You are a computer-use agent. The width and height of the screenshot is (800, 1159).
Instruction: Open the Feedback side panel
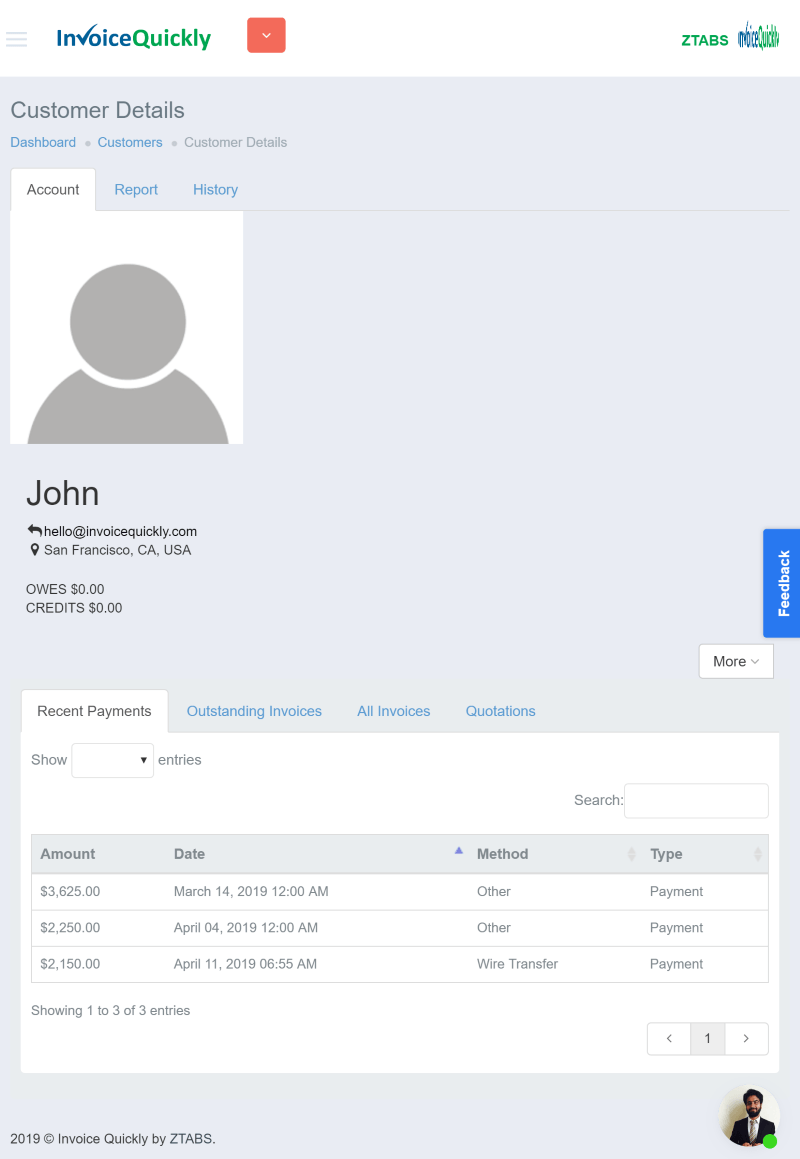[x=782, y=583]
